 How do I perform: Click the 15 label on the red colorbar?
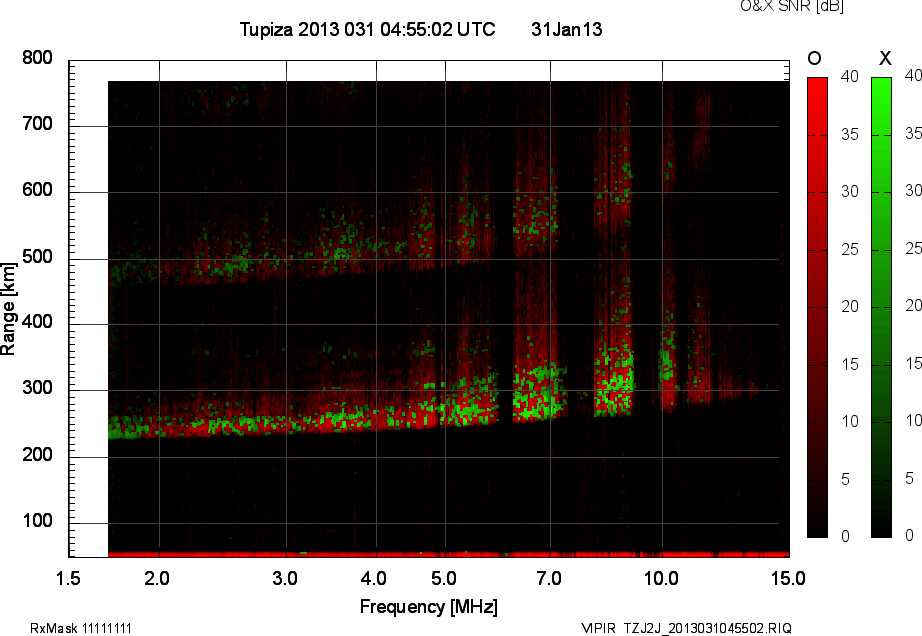(x=849, y=364)
